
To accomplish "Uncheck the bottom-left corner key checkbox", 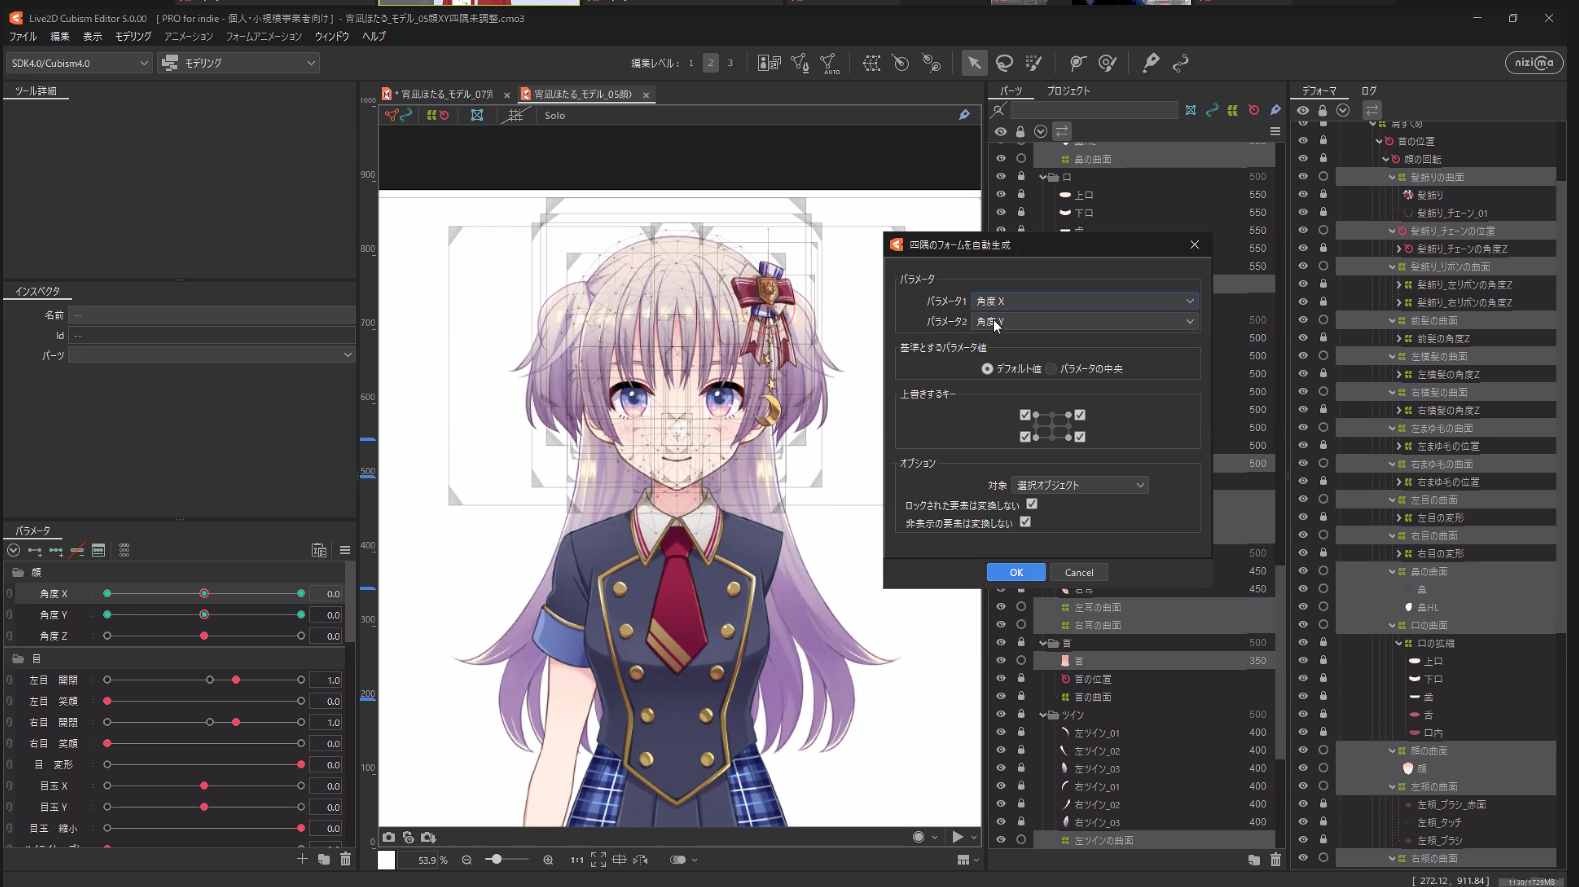I will (x=1025, y=437).
